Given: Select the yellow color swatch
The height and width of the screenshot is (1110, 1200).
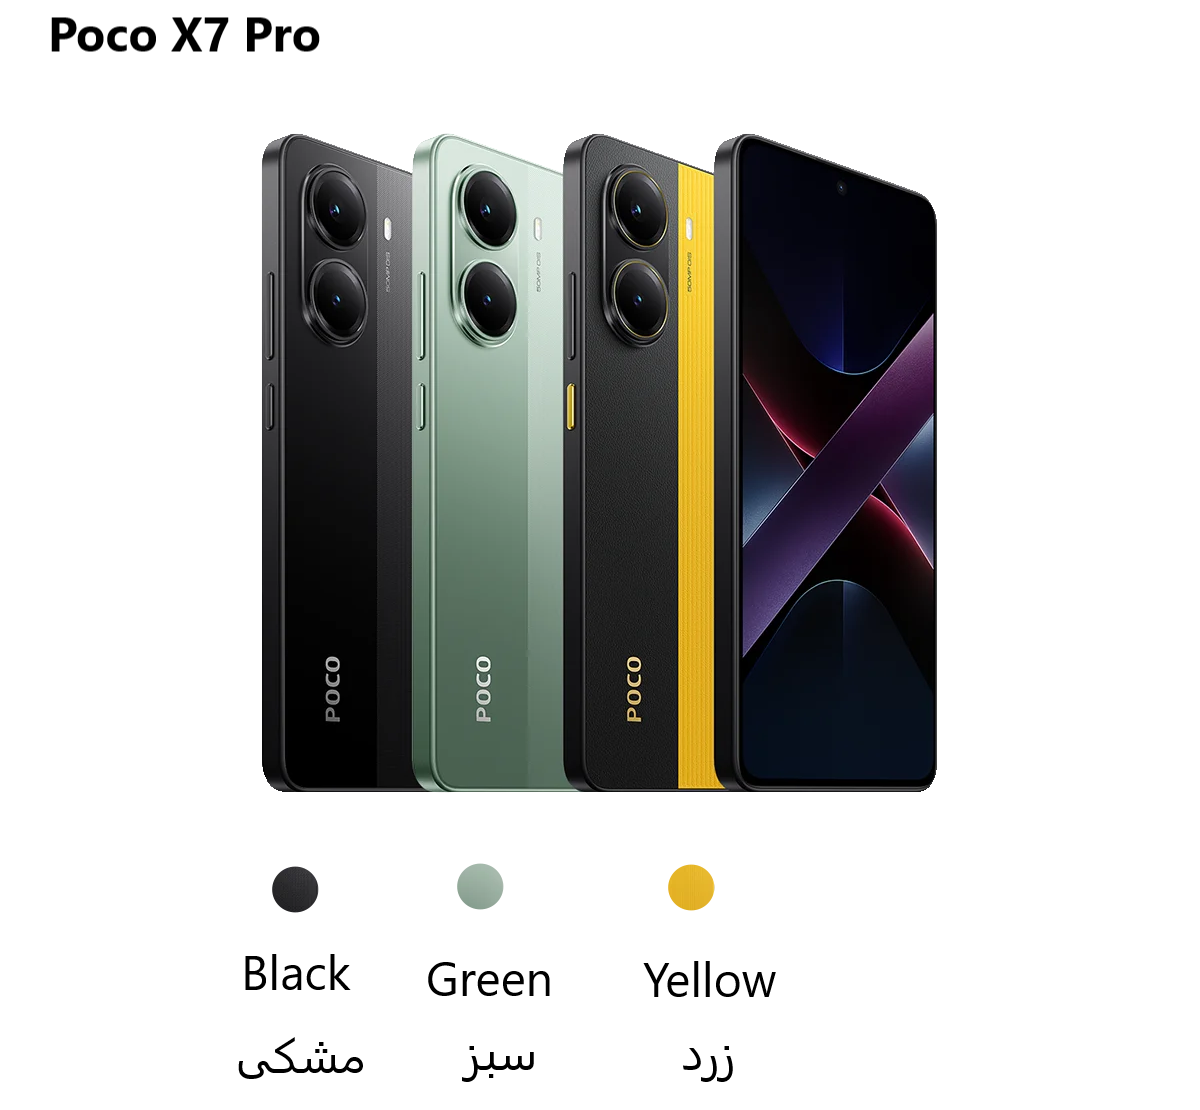Looking at the screenshot, I should click(691, 887).
